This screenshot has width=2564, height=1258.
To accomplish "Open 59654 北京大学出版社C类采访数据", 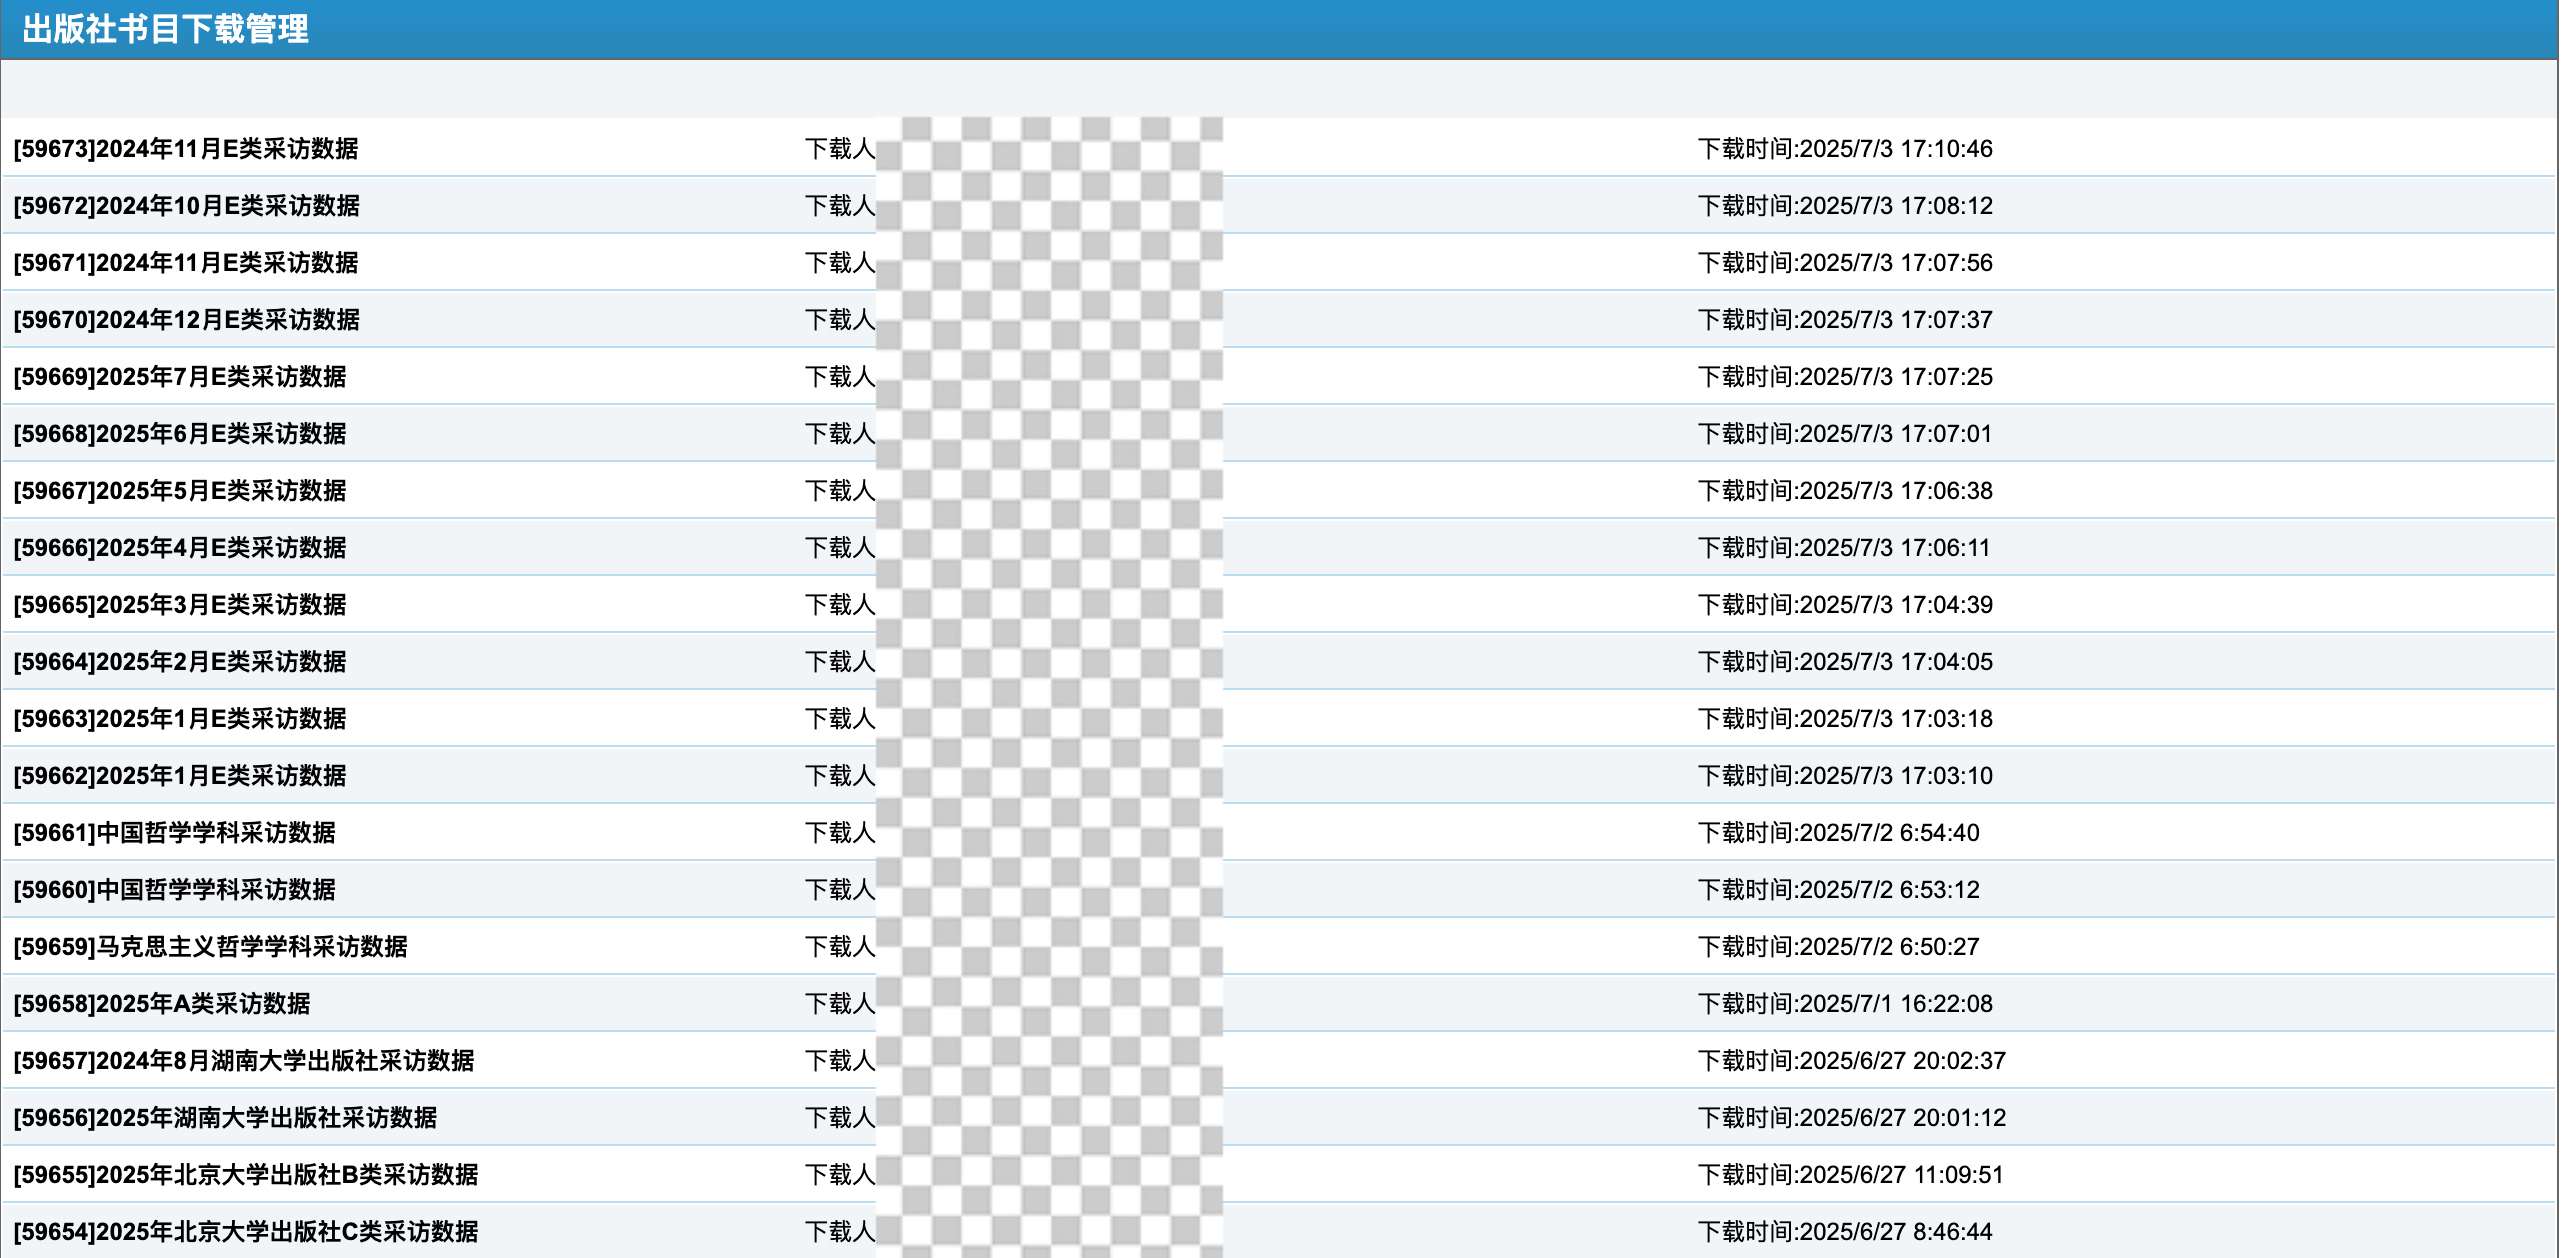I will (246, 1232).
